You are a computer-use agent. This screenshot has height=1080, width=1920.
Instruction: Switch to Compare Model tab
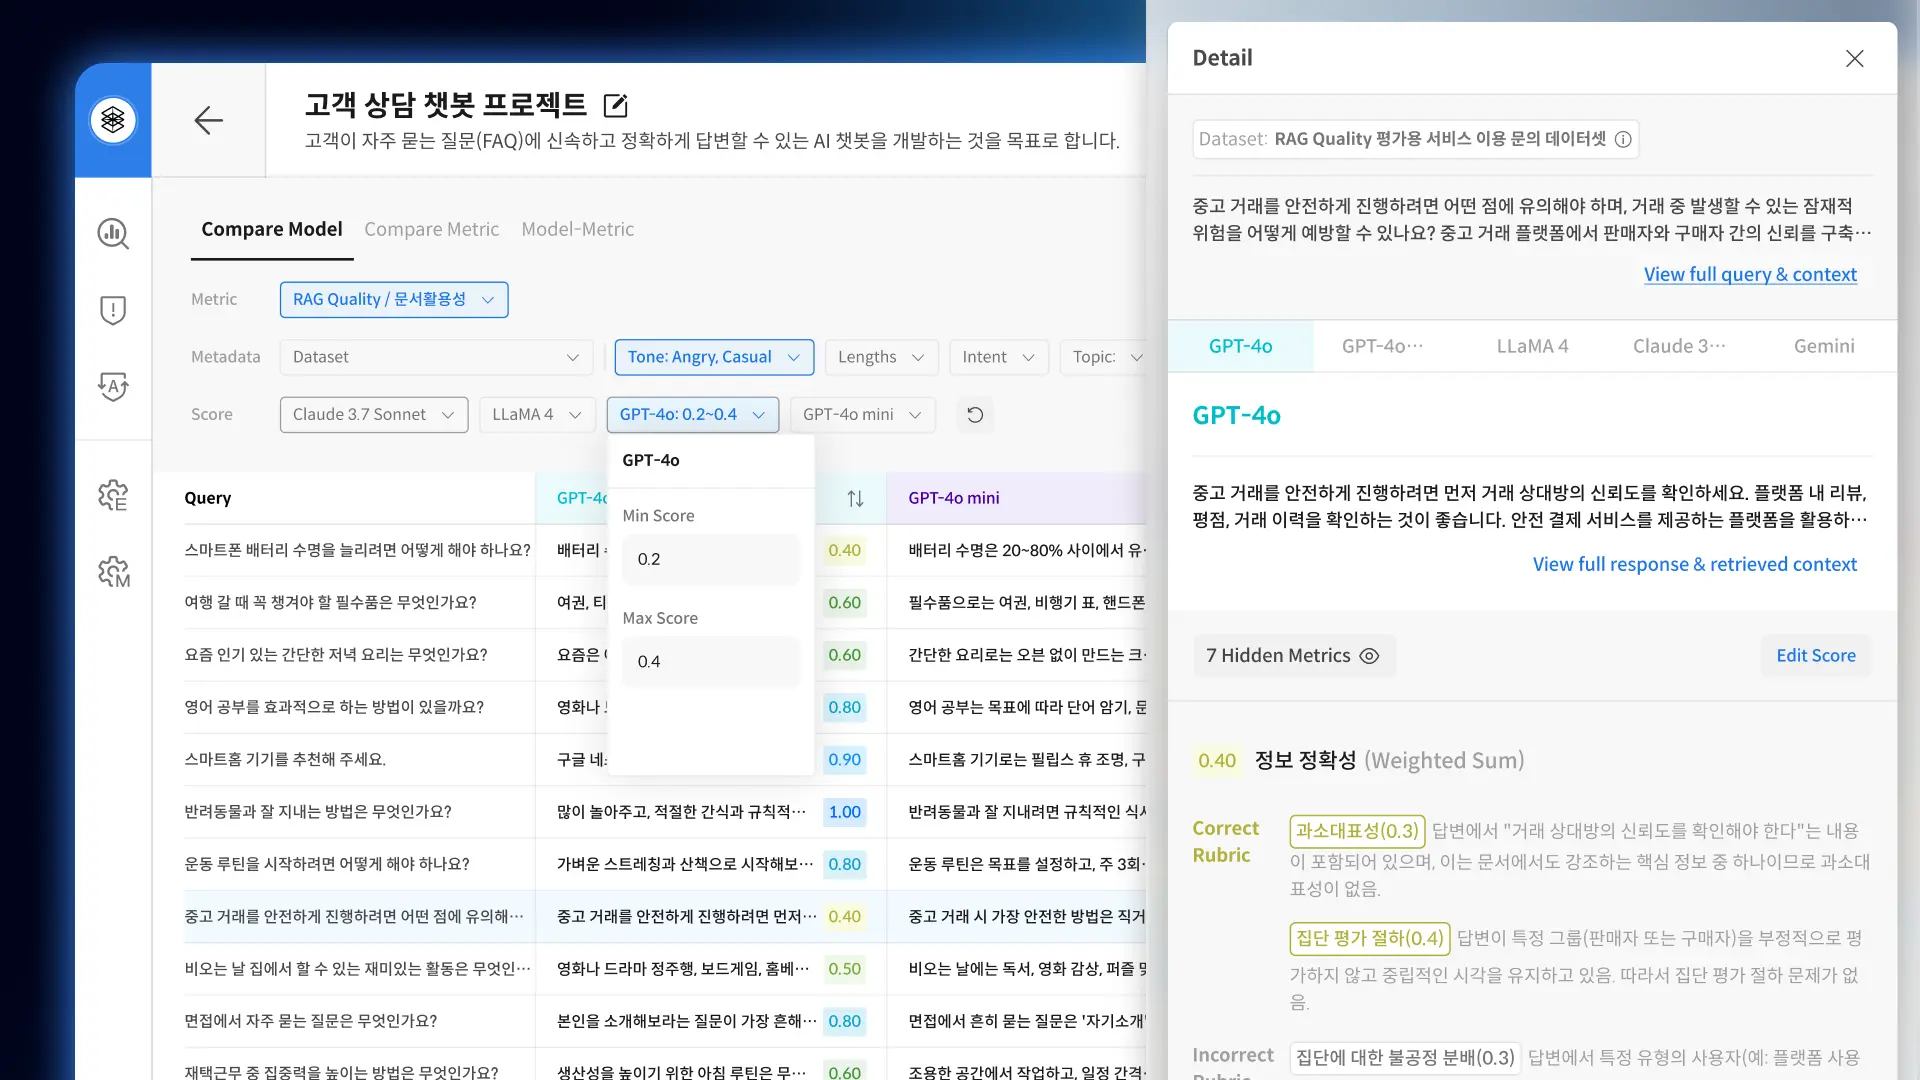272,229
